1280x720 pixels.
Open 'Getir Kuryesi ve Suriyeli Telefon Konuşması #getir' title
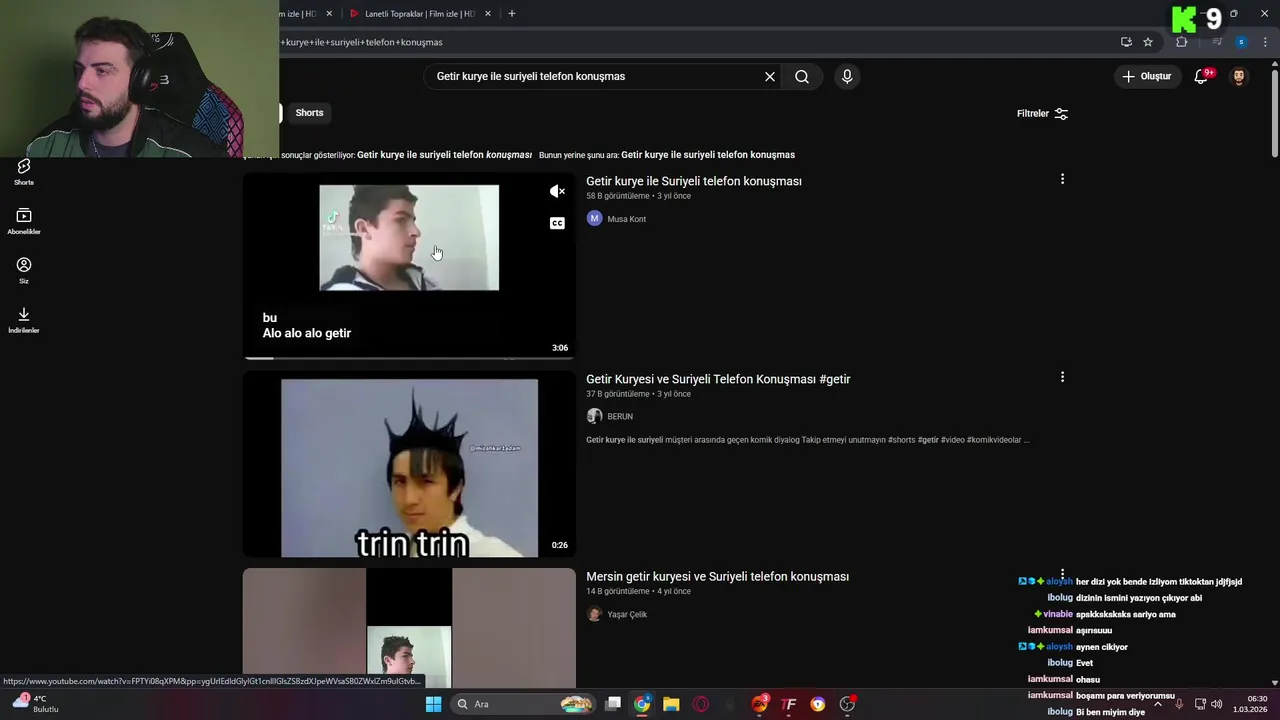point(718,379)
